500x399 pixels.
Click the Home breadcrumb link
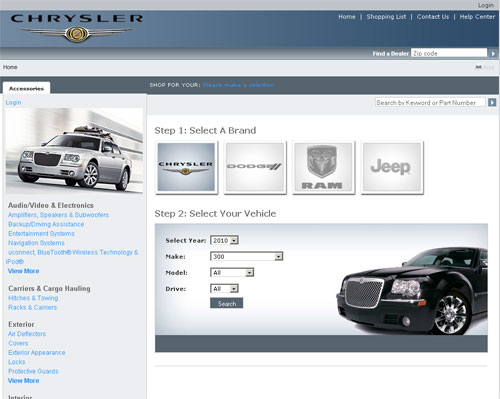pyautogui.click(x=10, y=67)
